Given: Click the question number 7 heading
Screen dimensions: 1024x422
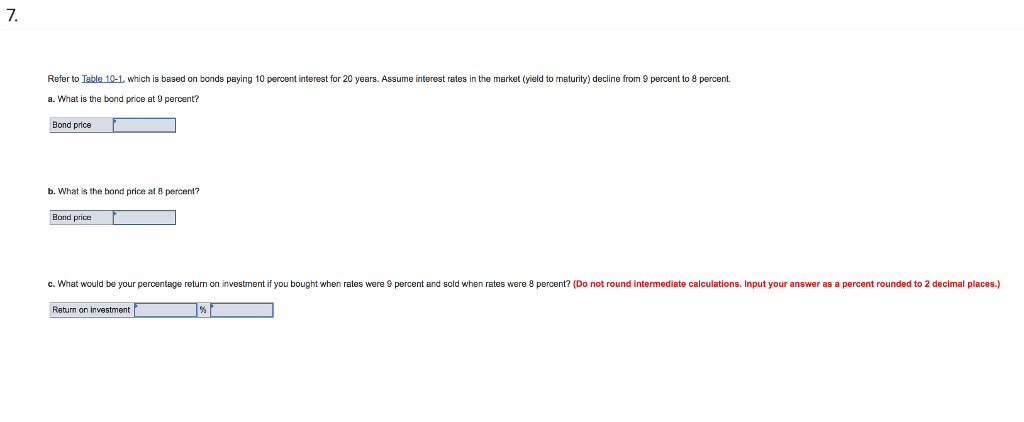Looking at the screenshot, I should [x=12, y=14].
